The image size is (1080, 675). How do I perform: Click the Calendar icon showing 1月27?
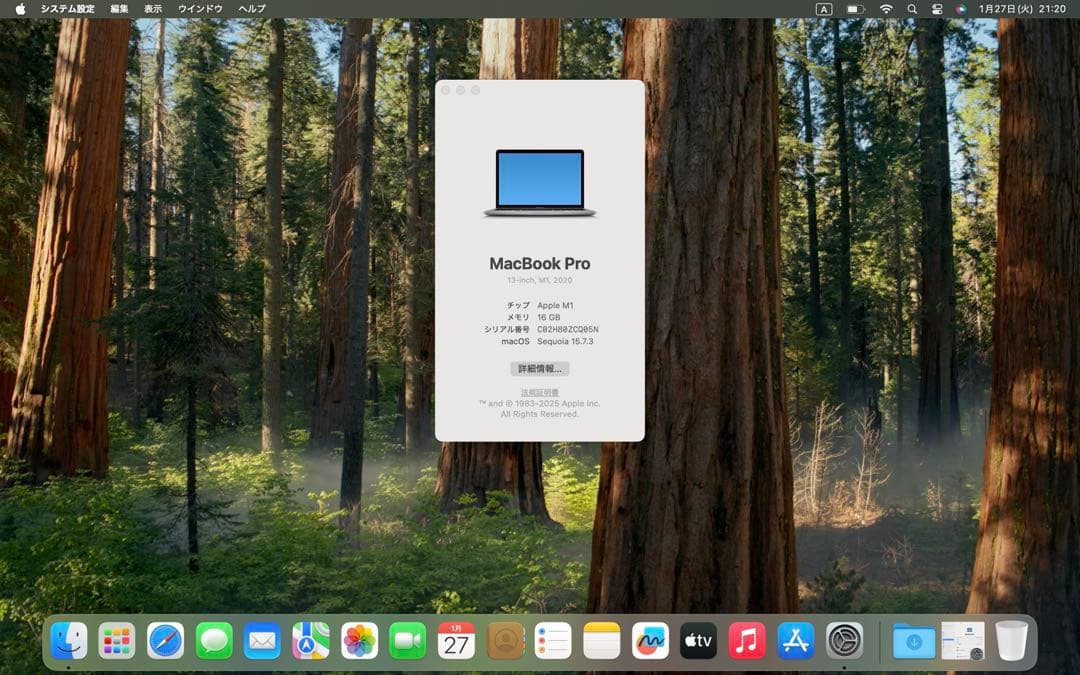(455, 640)
